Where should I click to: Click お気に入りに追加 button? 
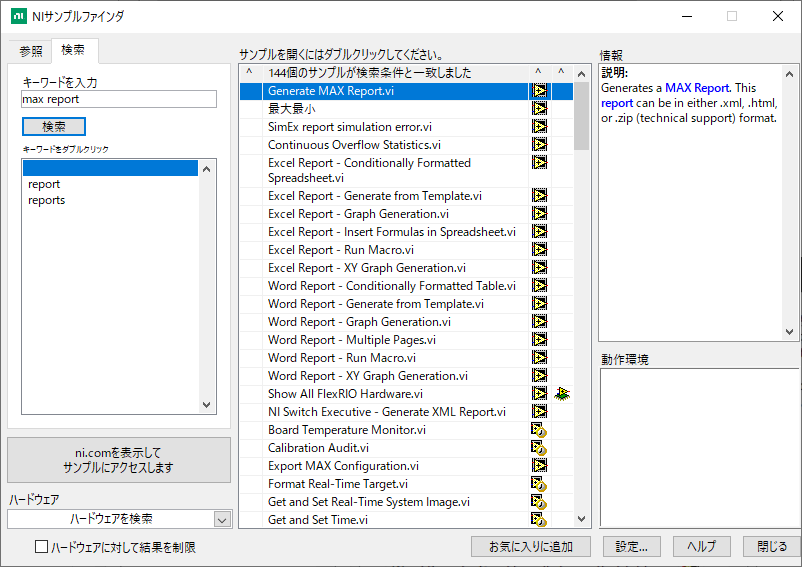pos(531,547)
